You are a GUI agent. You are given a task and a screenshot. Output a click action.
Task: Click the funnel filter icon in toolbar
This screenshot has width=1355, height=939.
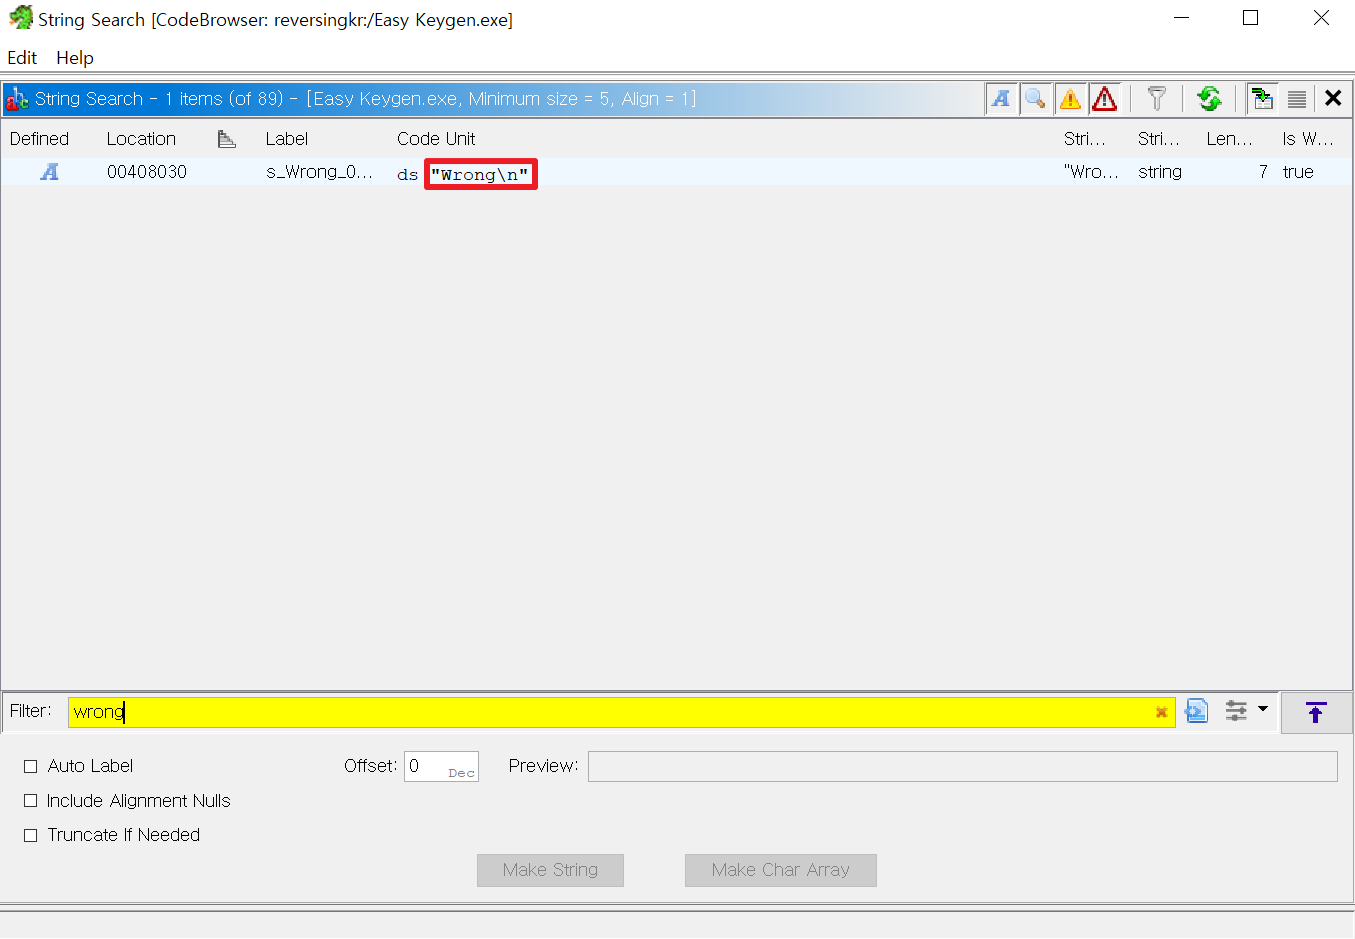(x=1157, y=98)
